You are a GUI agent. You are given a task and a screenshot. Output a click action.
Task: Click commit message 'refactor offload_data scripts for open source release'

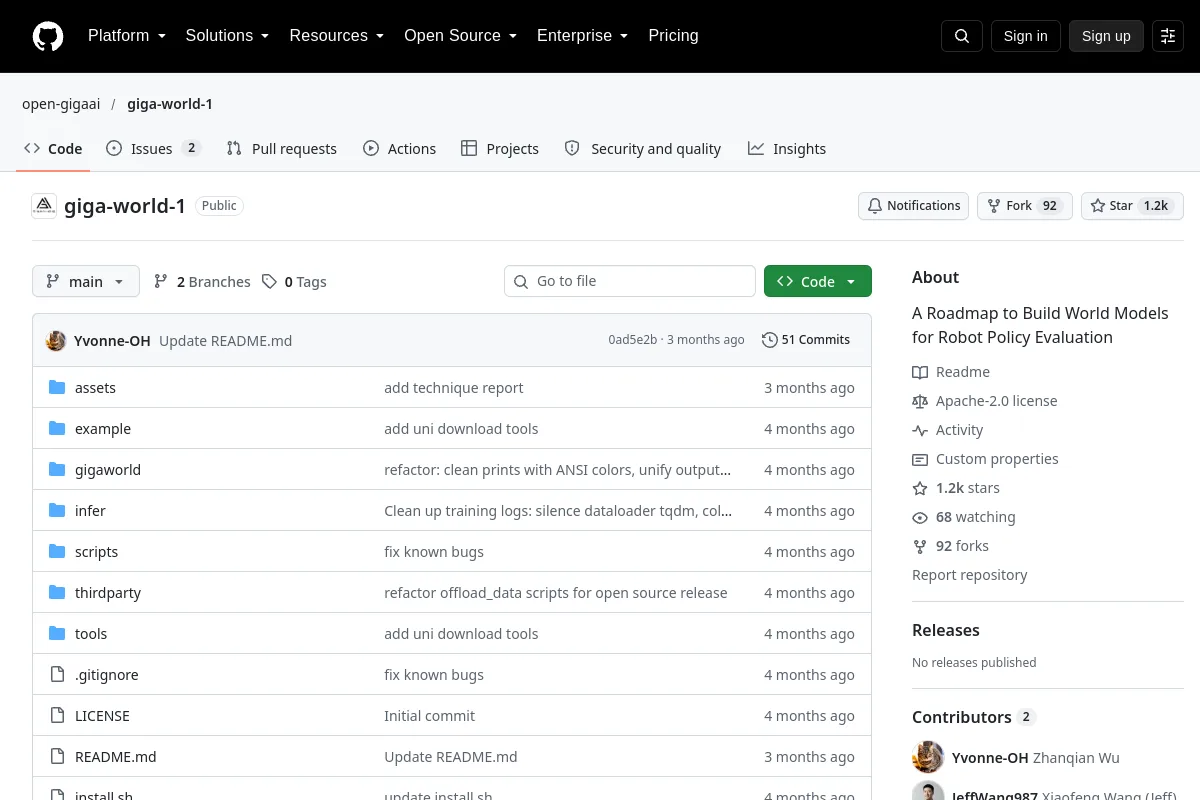click(x=556, y=593)
